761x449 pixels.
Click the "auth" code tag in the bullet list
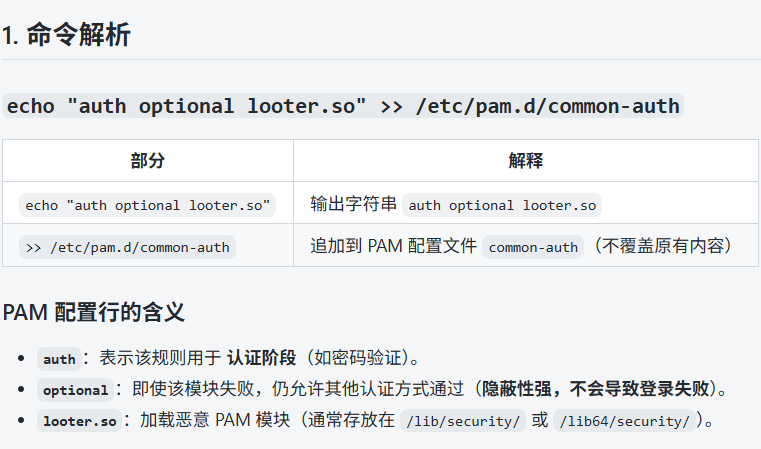[59, 359]
